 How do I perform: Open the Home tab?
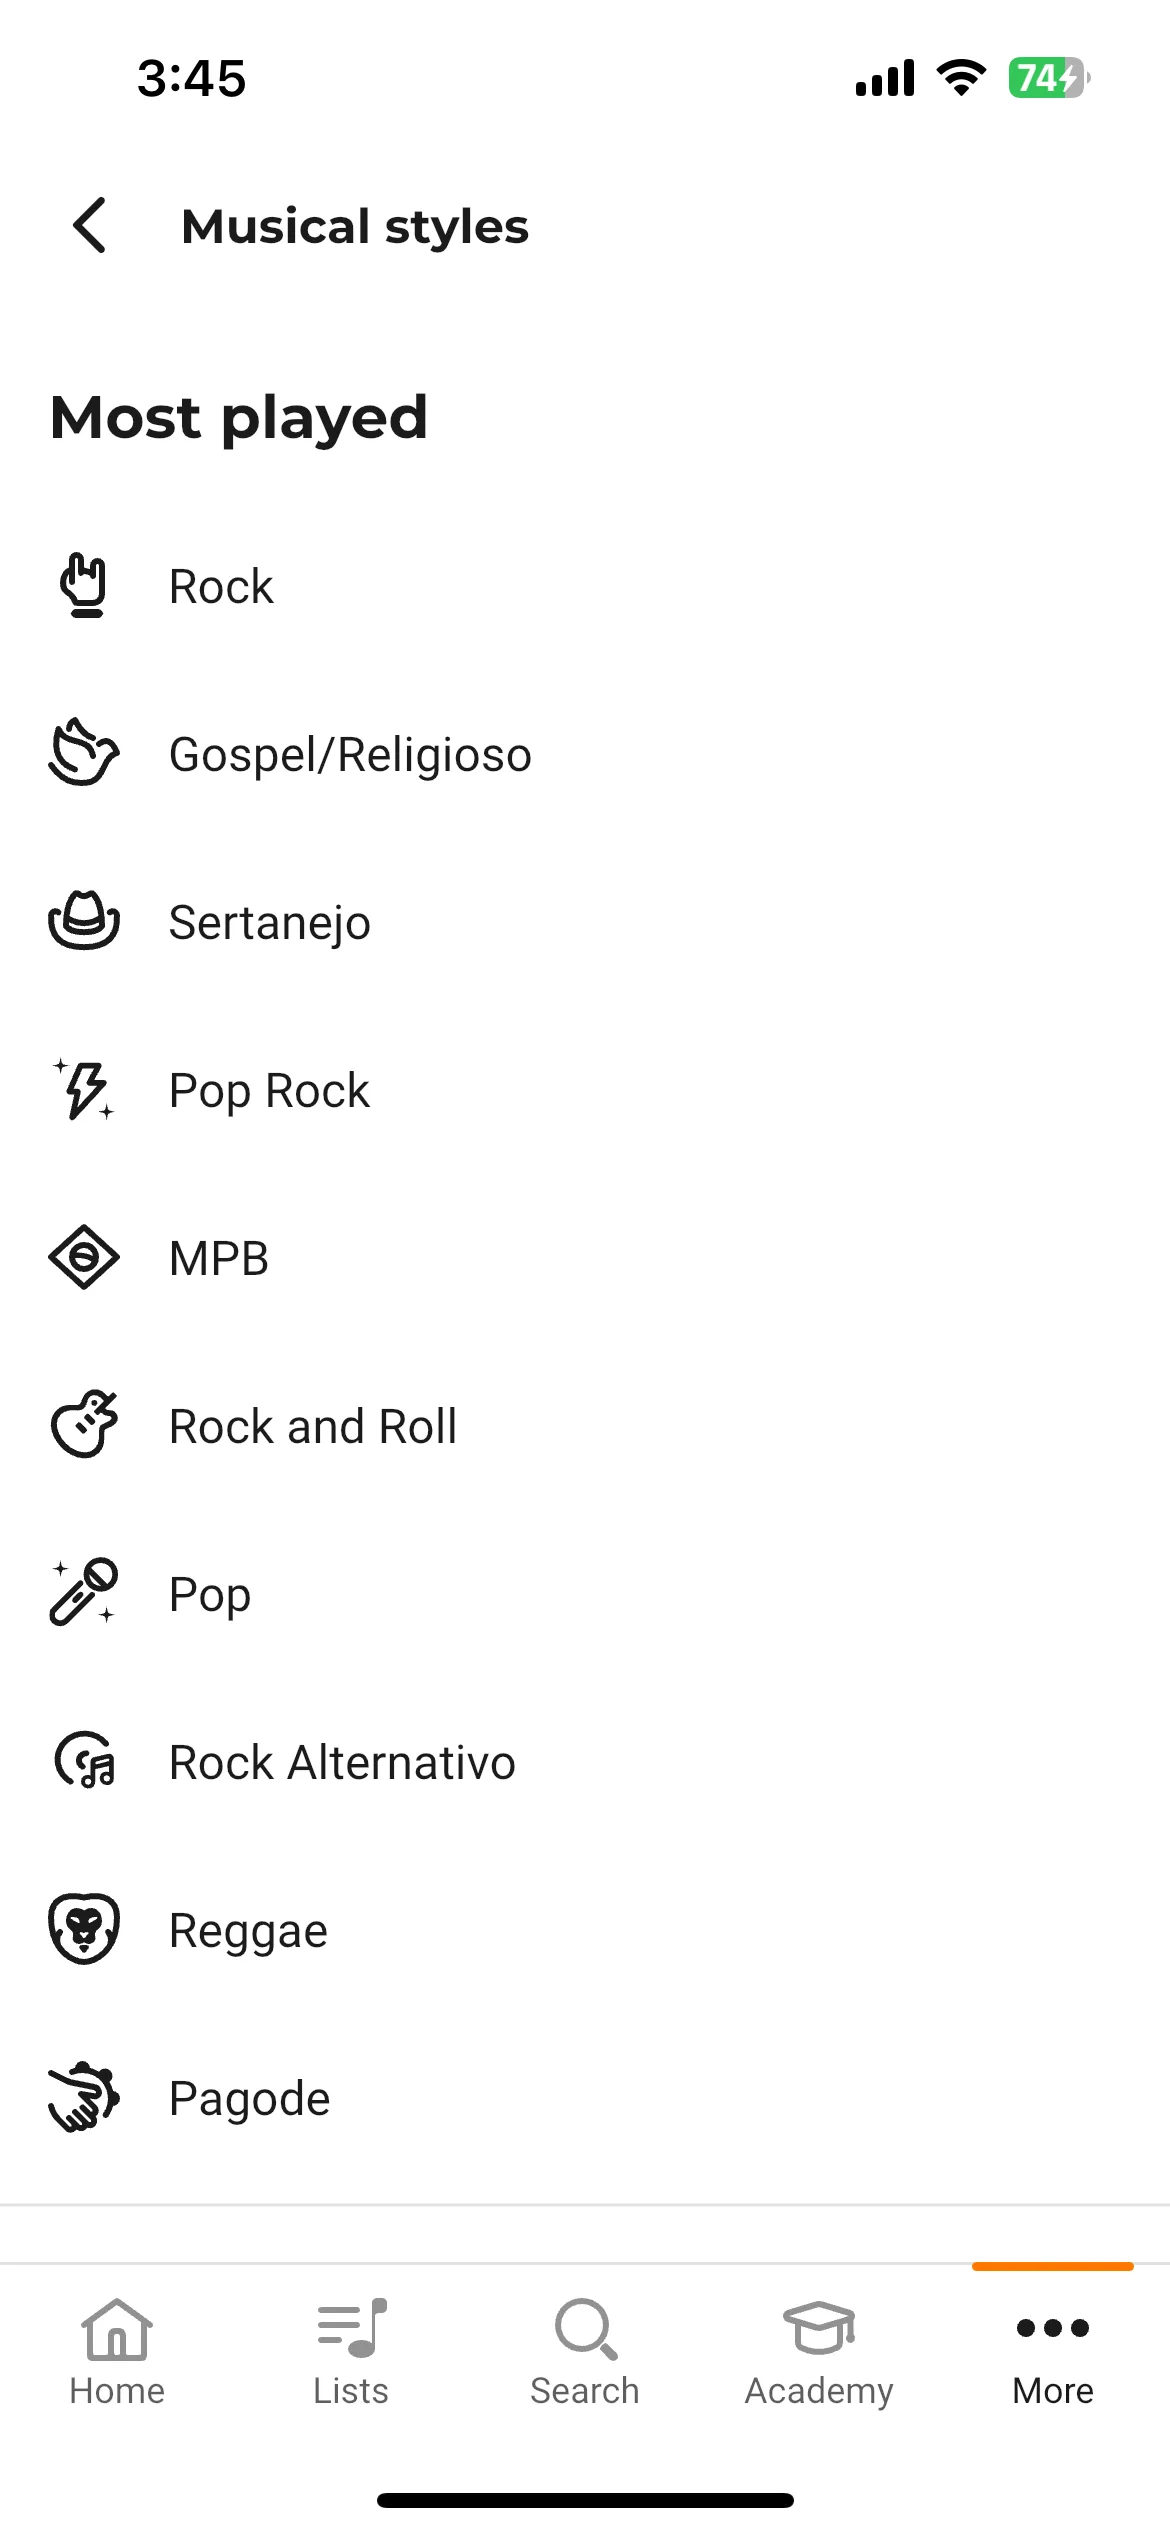pos(117,2355)
